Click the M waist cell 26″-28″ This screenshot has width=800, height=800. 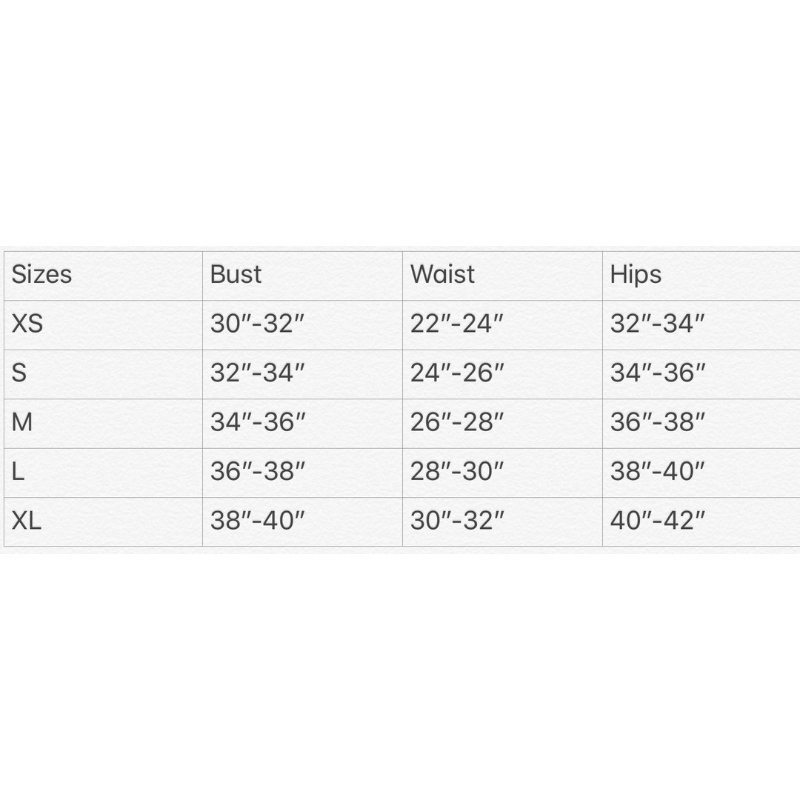click(457, 422)
